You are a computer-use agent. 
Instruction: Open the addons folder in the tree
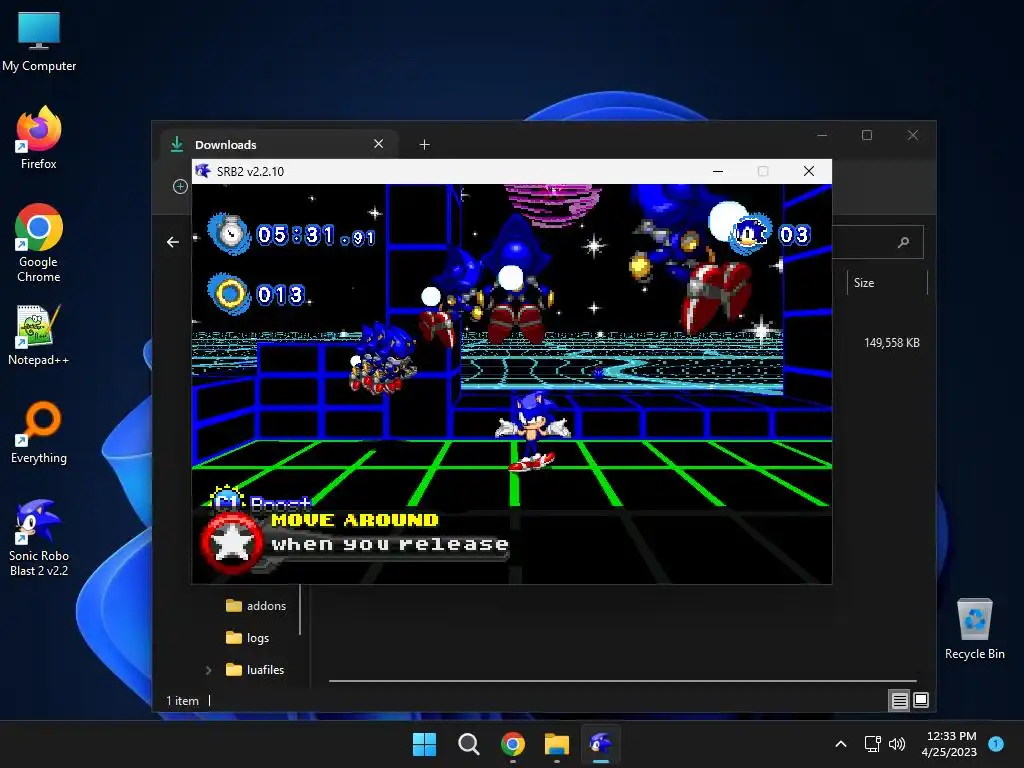coord(256,606)
